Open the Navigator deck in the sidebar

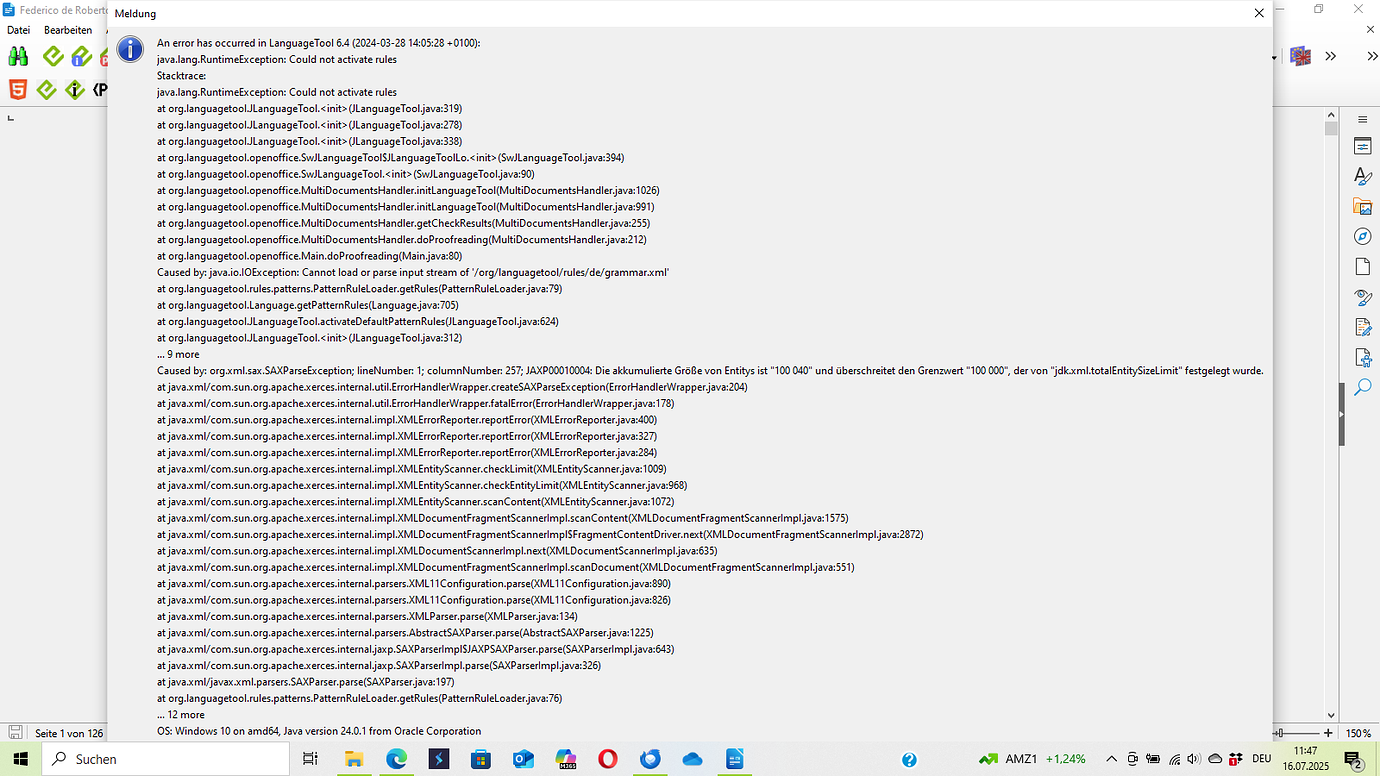1362,237
